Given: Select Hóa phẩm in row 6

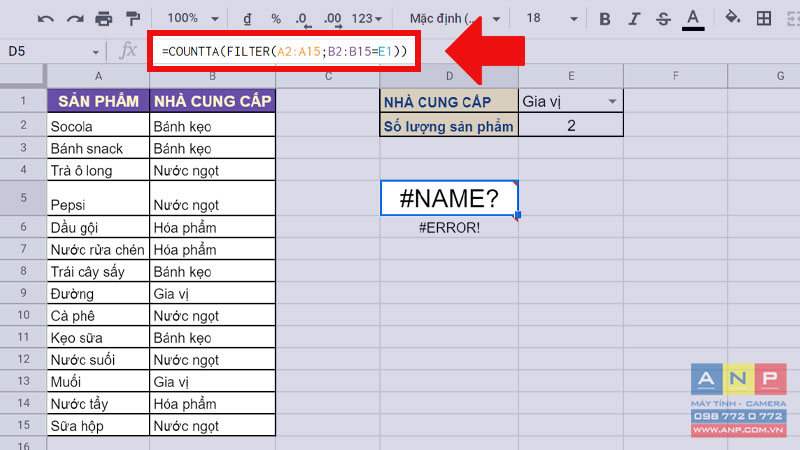Looking at the screenshot, I should [212, 227].
